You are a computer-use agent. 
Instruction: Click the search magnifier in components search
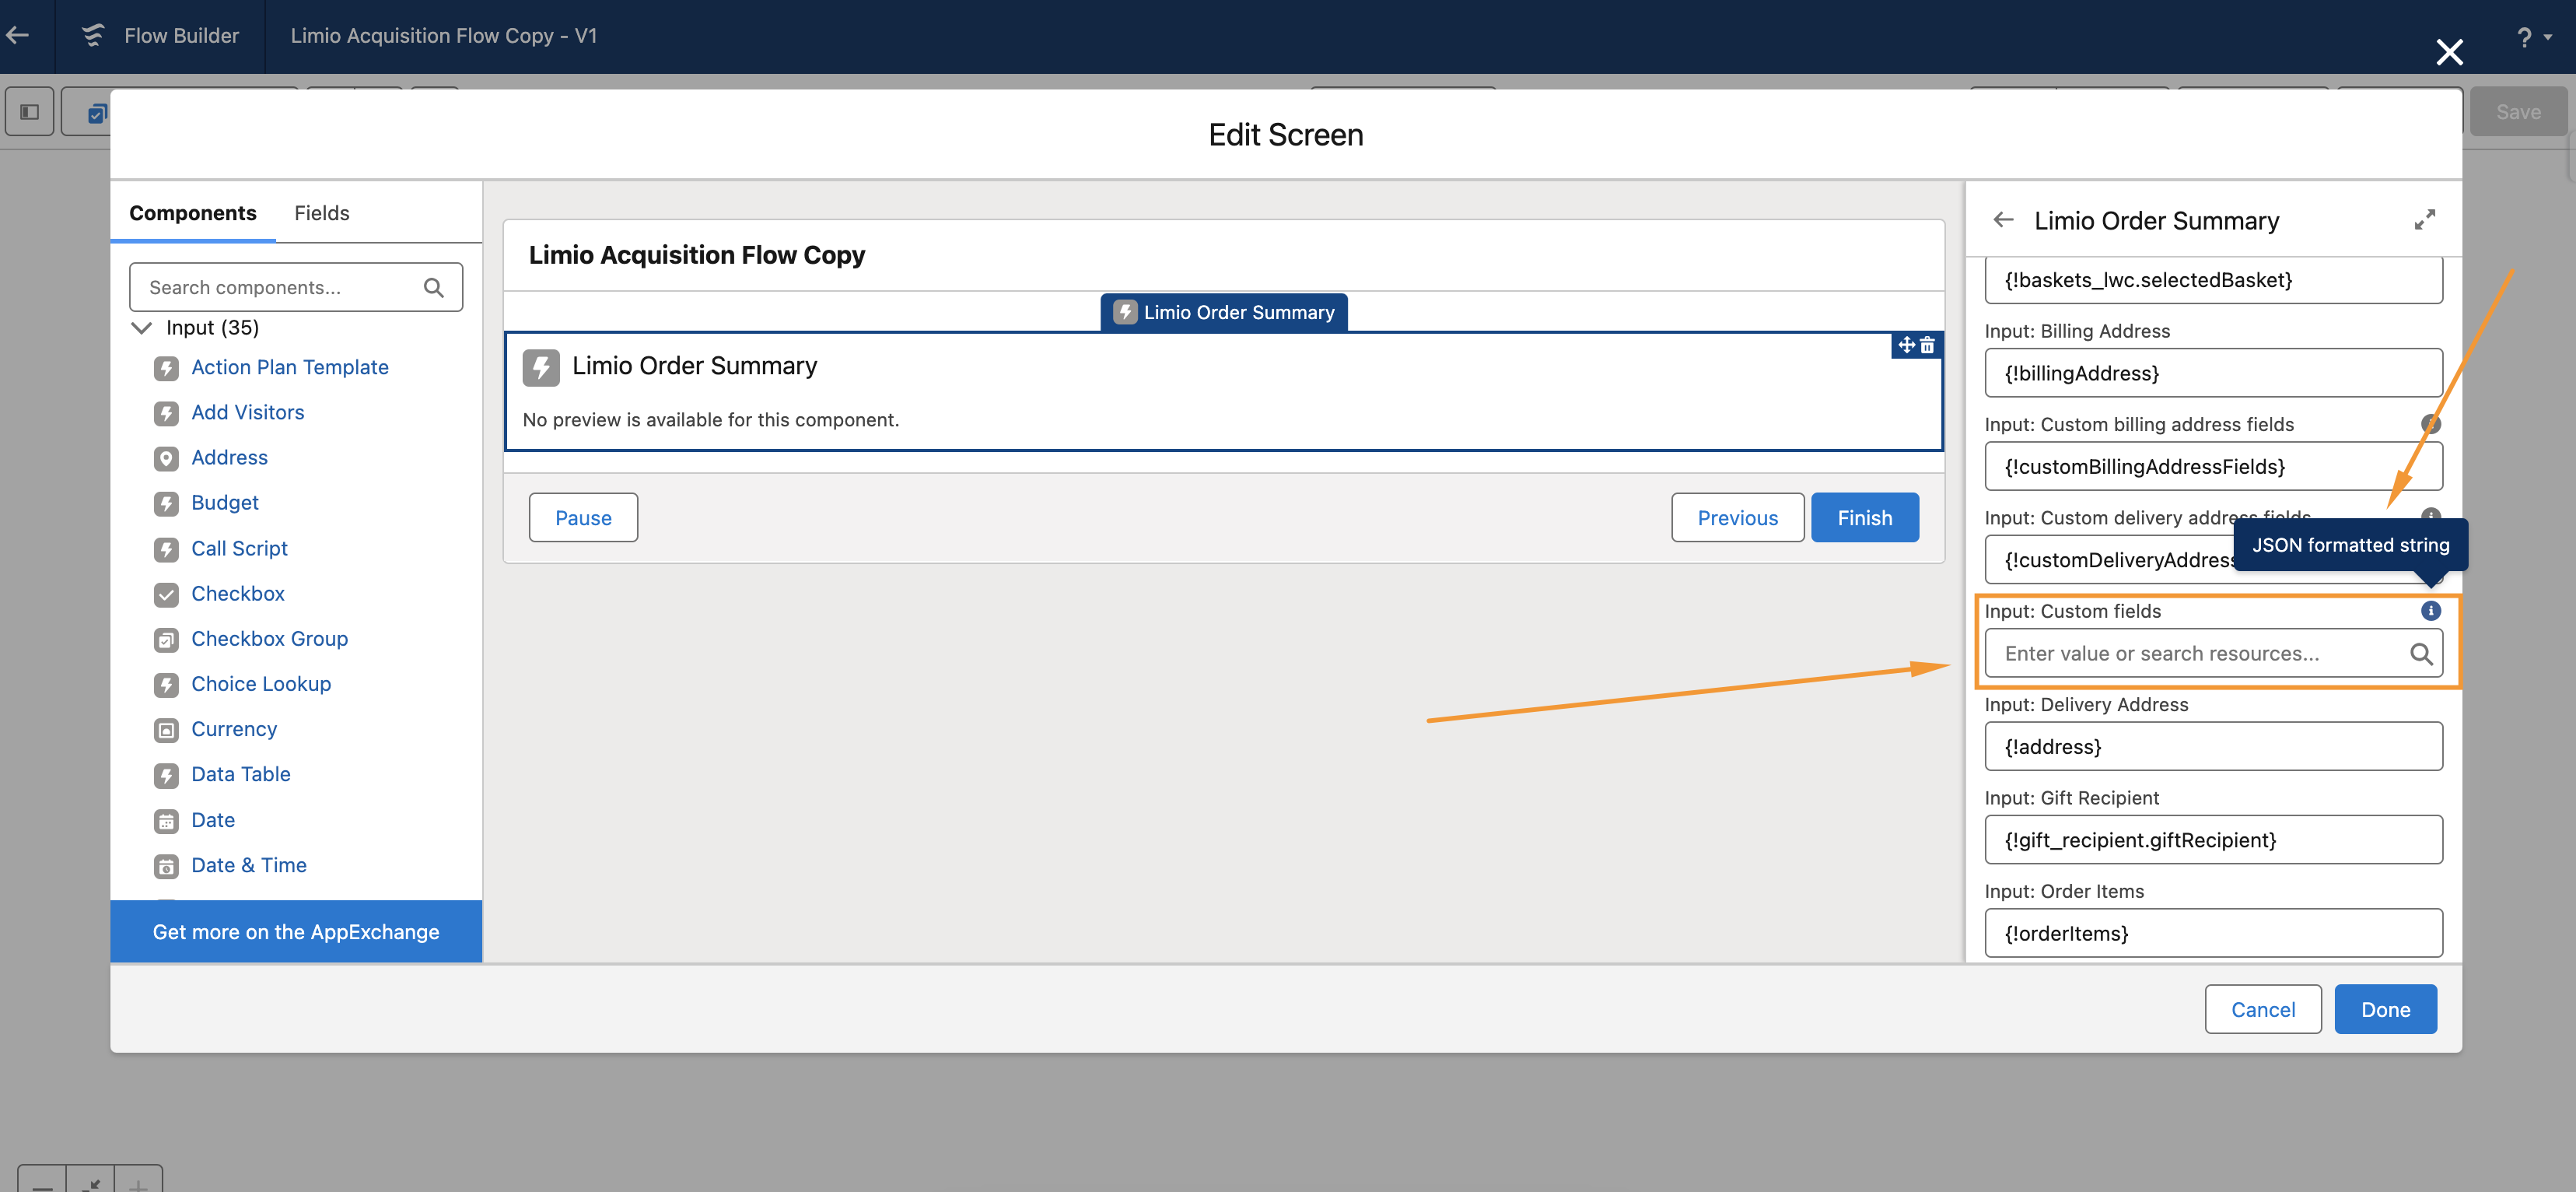433,288
